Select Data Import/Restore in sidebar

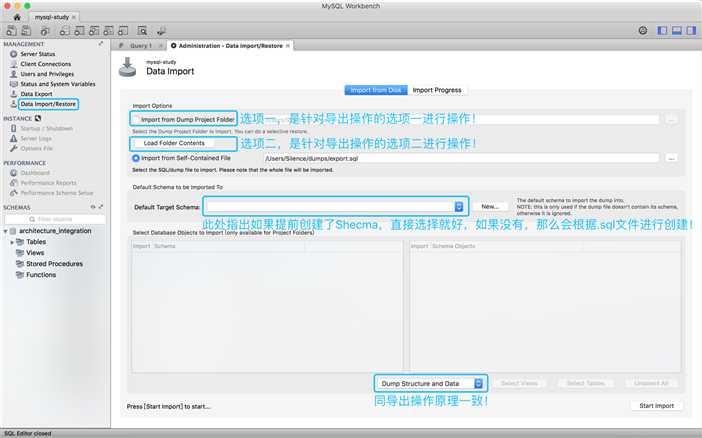point(48,104)
